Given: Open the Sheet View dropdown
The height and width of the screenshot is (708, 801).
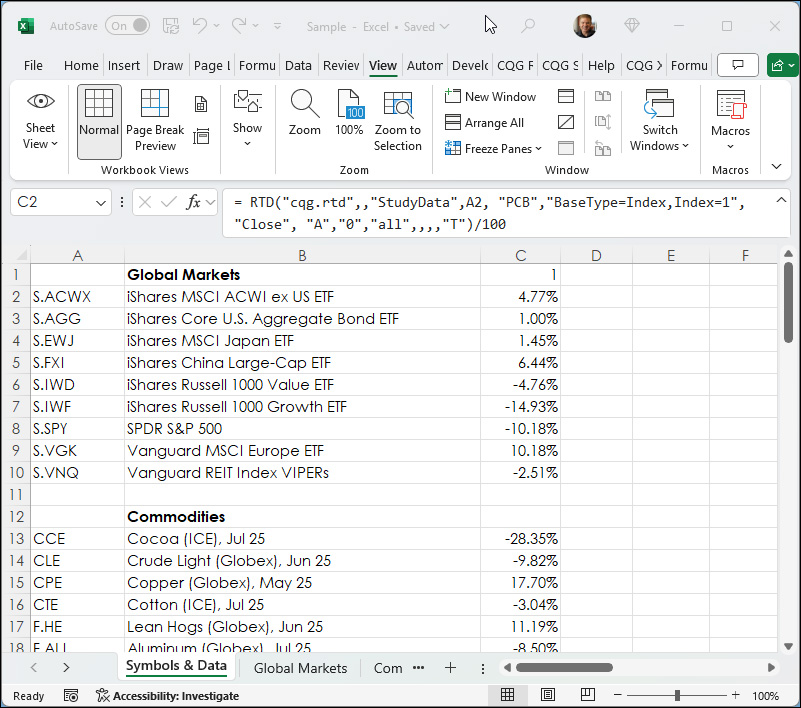Looking at the screenshot, I should coord(40,121).
